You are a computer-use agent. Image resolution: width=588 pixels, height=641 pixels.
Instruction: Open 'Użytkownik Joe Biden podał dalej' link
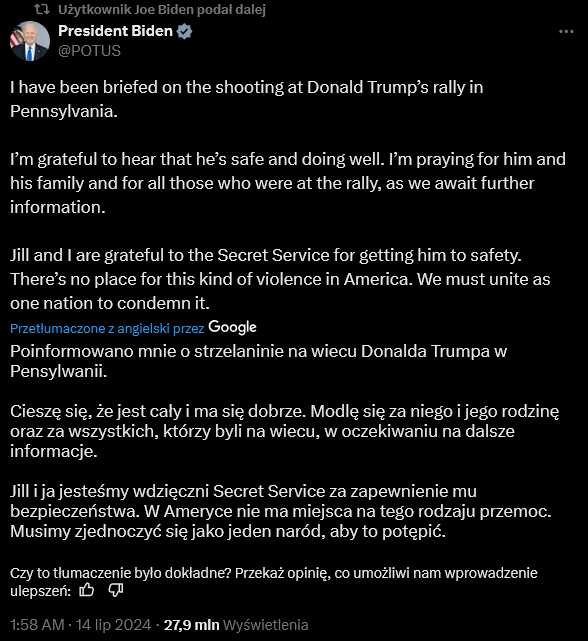point(162,10)
